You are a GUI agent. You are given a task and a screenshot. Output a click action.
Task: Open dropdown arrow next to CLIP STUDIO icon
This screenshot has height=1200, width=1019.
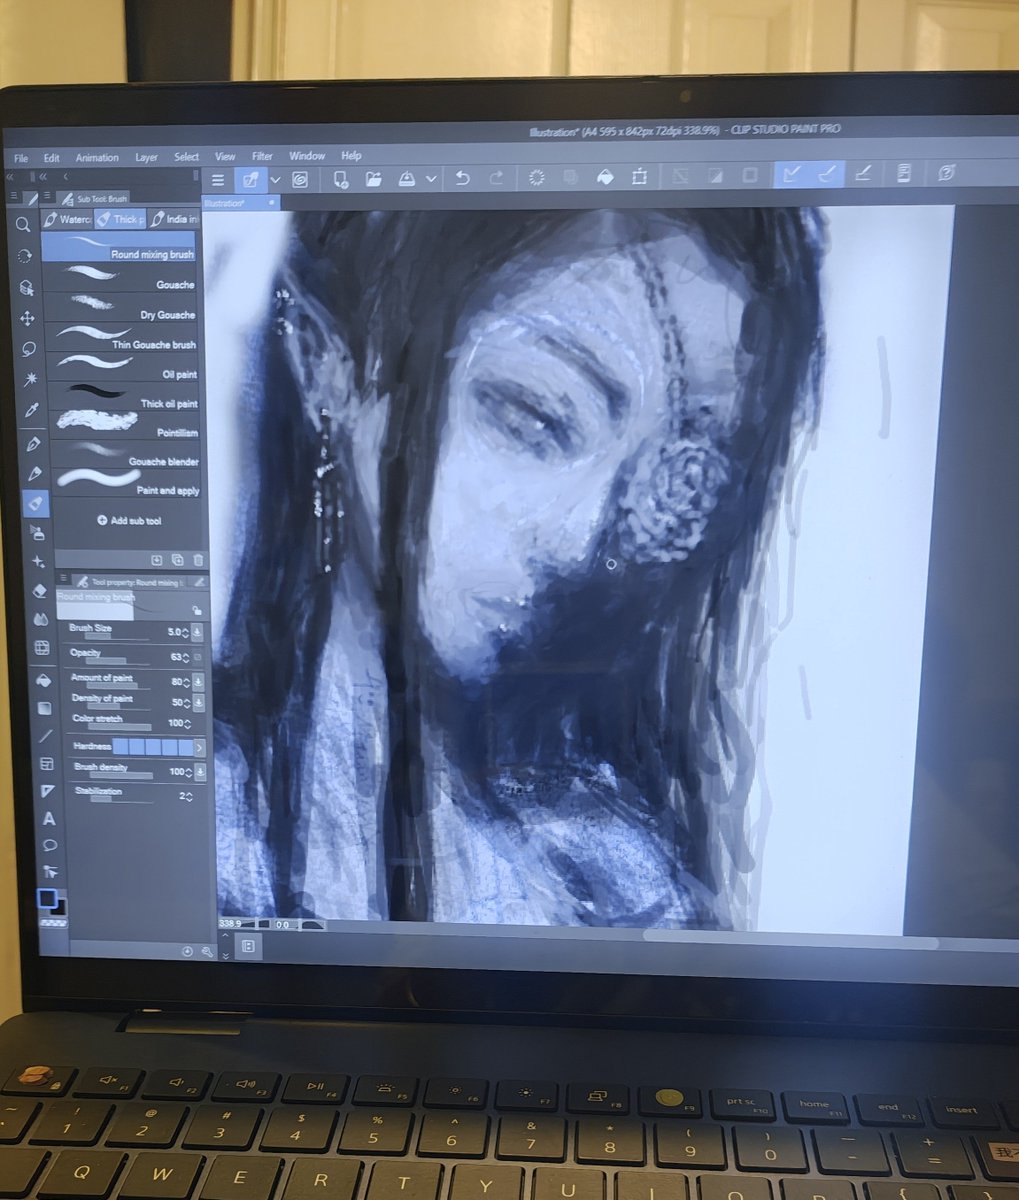[275, 180]
